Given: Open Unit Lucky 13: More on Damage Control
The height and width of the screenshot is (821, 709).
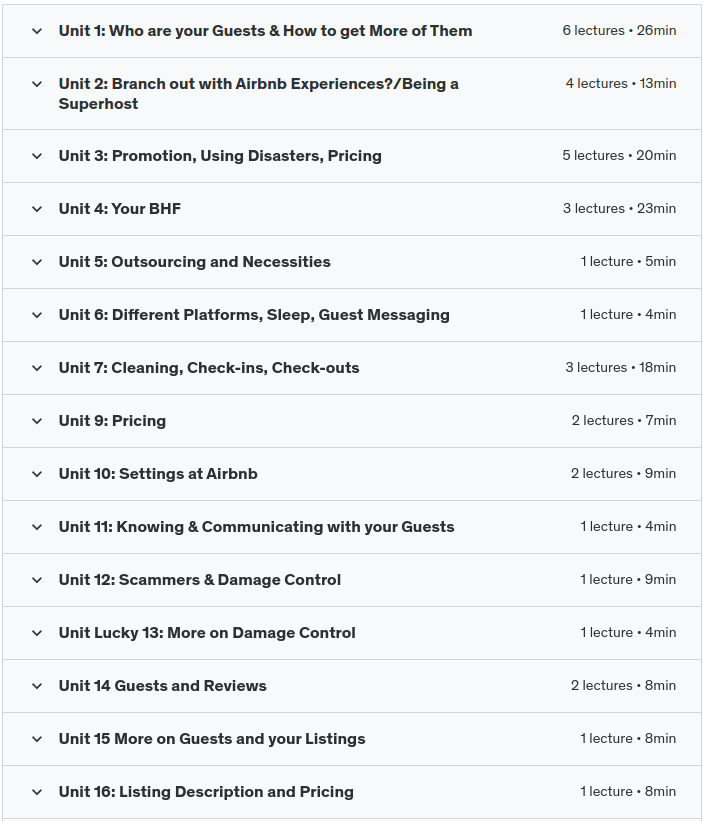Looking at the screenshot, I should click(207, 633).
